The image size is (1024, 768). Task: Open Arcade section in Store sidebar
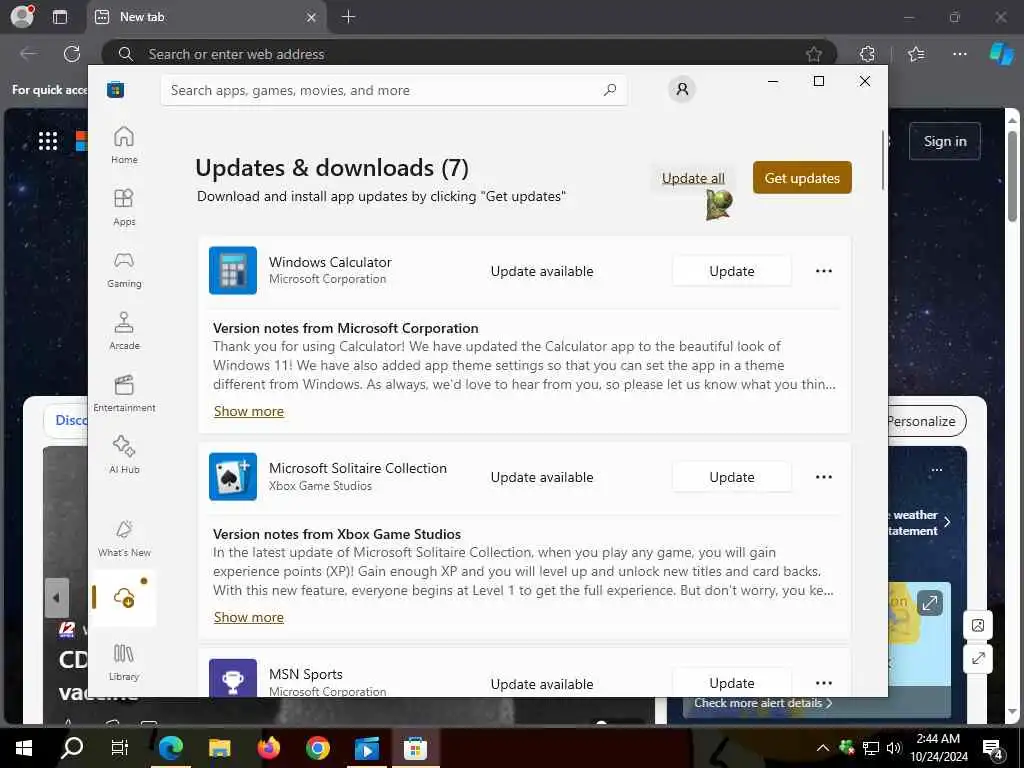click(x=124, y=331)
